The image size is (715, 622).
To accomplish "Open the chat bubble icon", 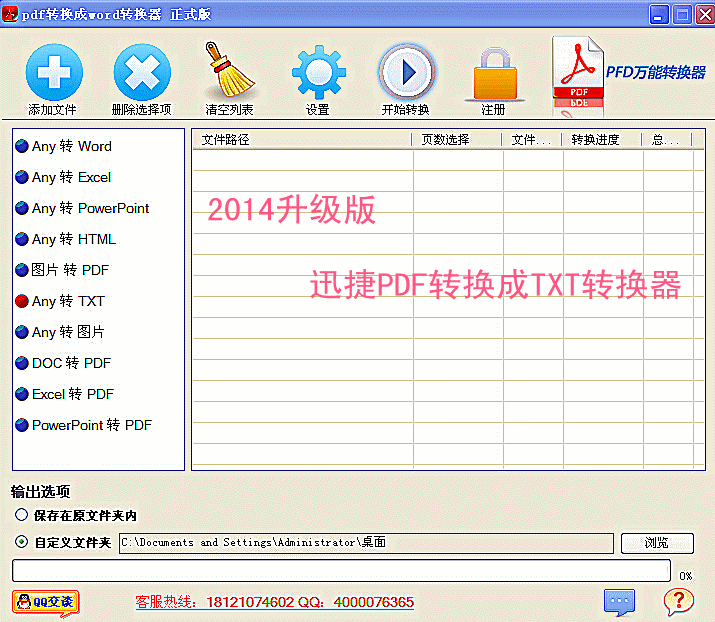I will pos(619,601).
